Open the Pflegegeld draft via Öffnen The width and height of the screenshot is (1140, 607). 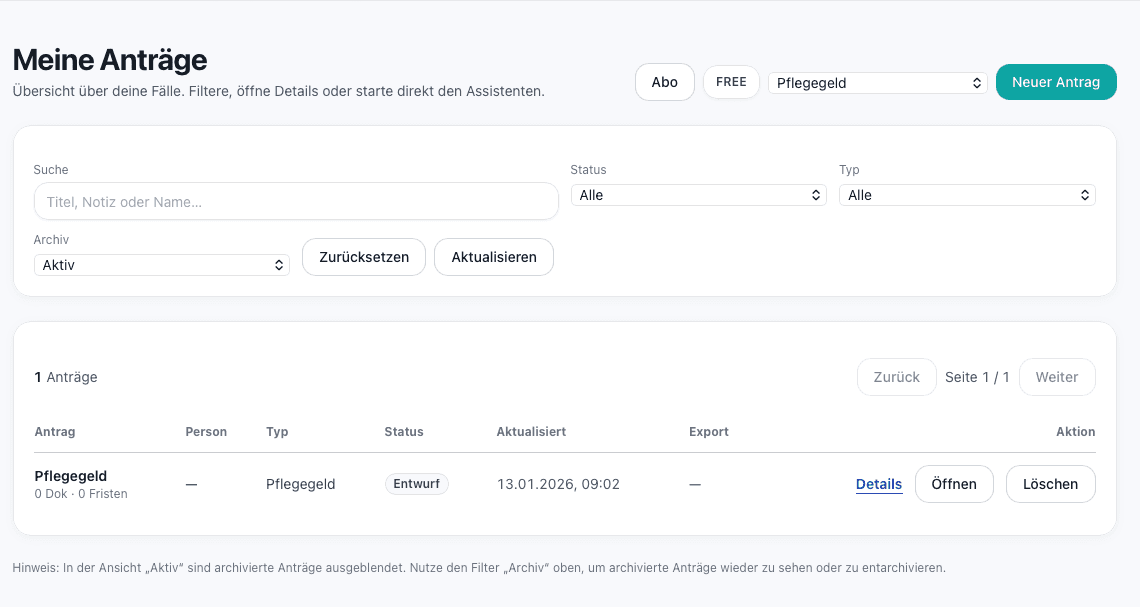point(954,483)
